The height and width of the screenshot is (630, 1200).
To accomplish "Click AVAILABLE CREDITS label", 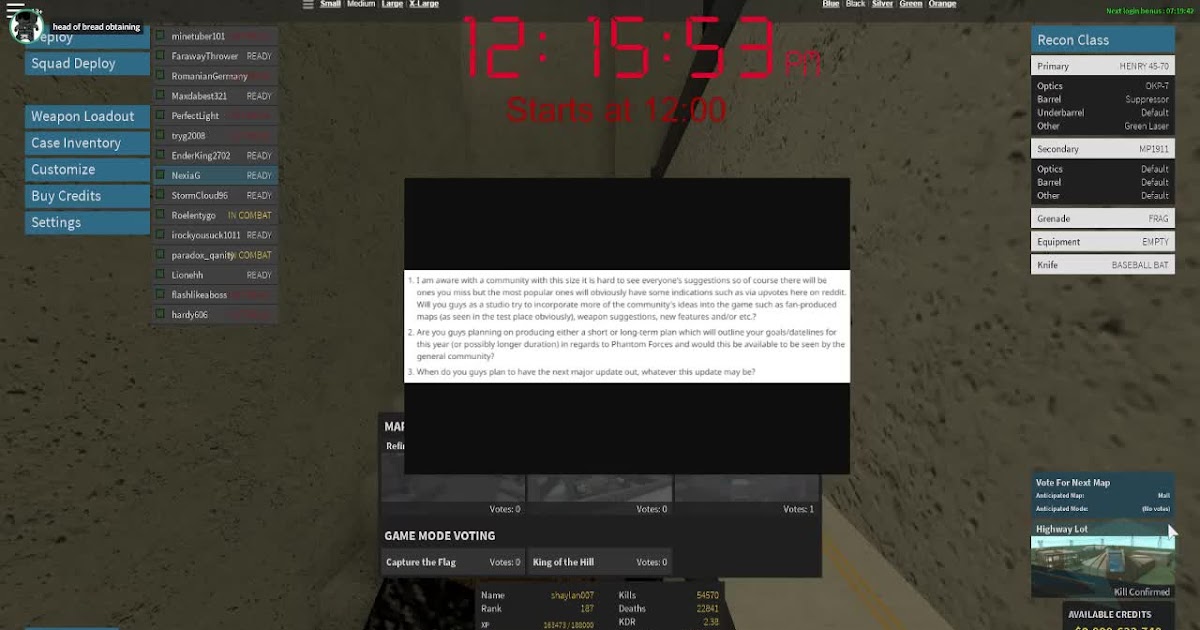I will 1109,615.
